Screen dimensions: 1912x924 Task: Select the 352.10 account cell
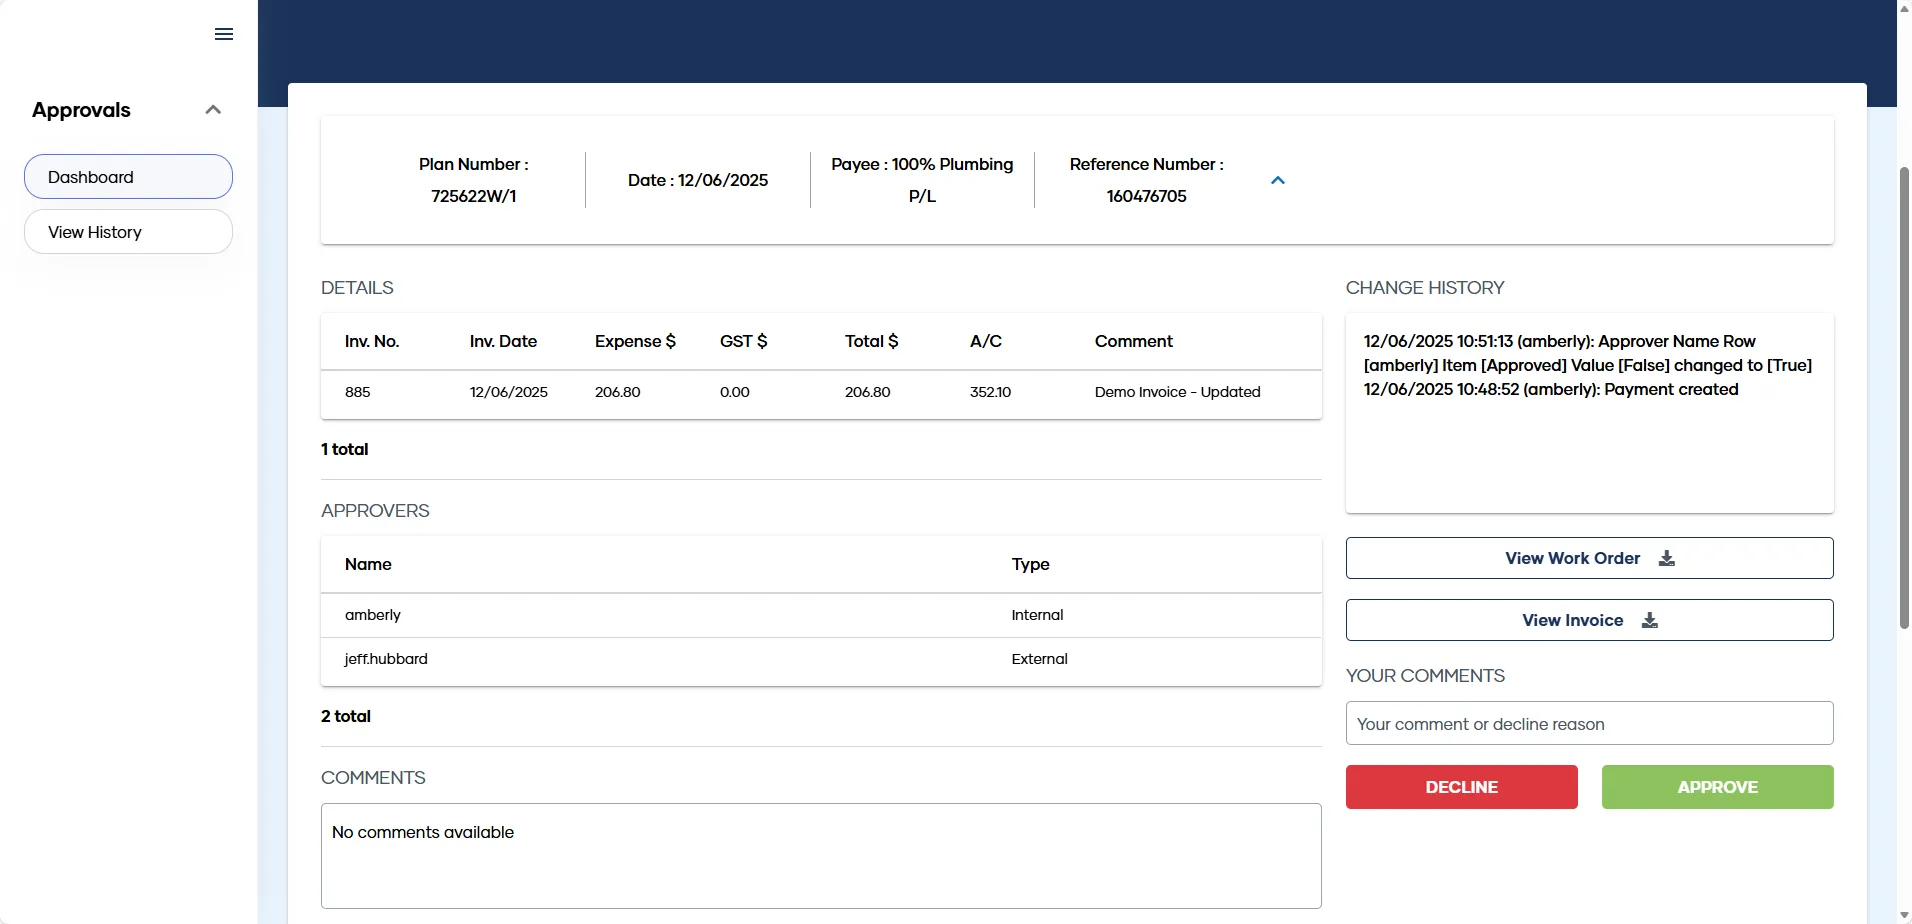point(990,392)
